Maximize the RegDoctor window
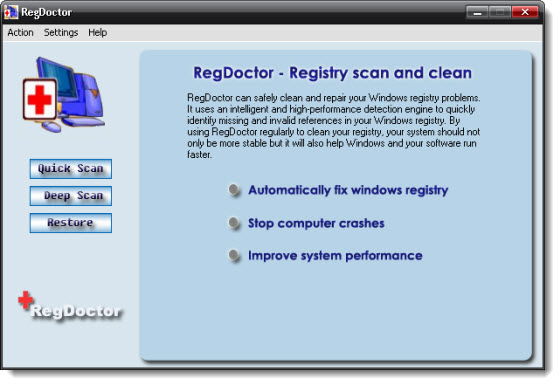 [500, 12]
